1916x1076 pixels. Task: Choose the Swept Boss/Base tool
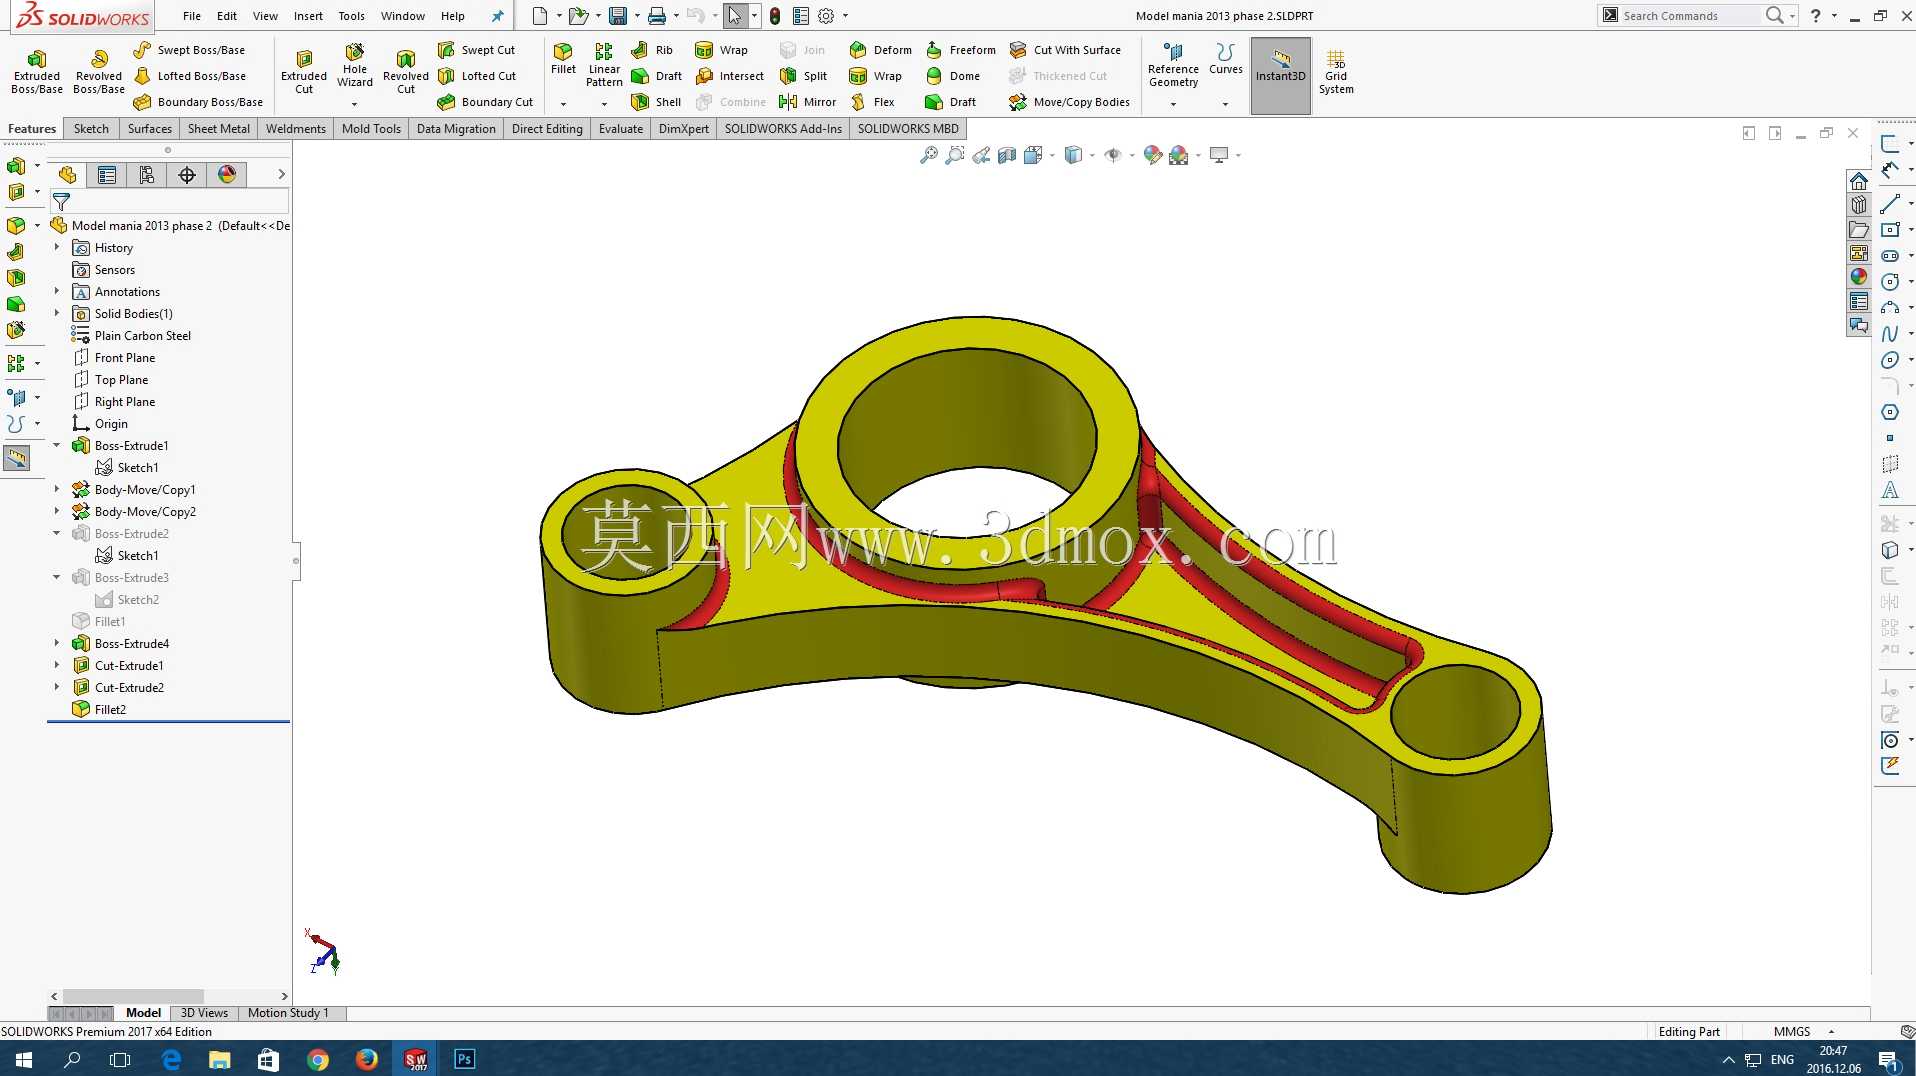click(189, 50)
